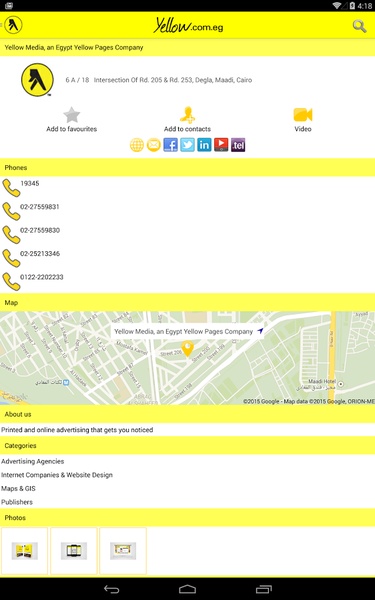
Task: Tap the metro station marker on the map
Action: click(x=66, y=382)
